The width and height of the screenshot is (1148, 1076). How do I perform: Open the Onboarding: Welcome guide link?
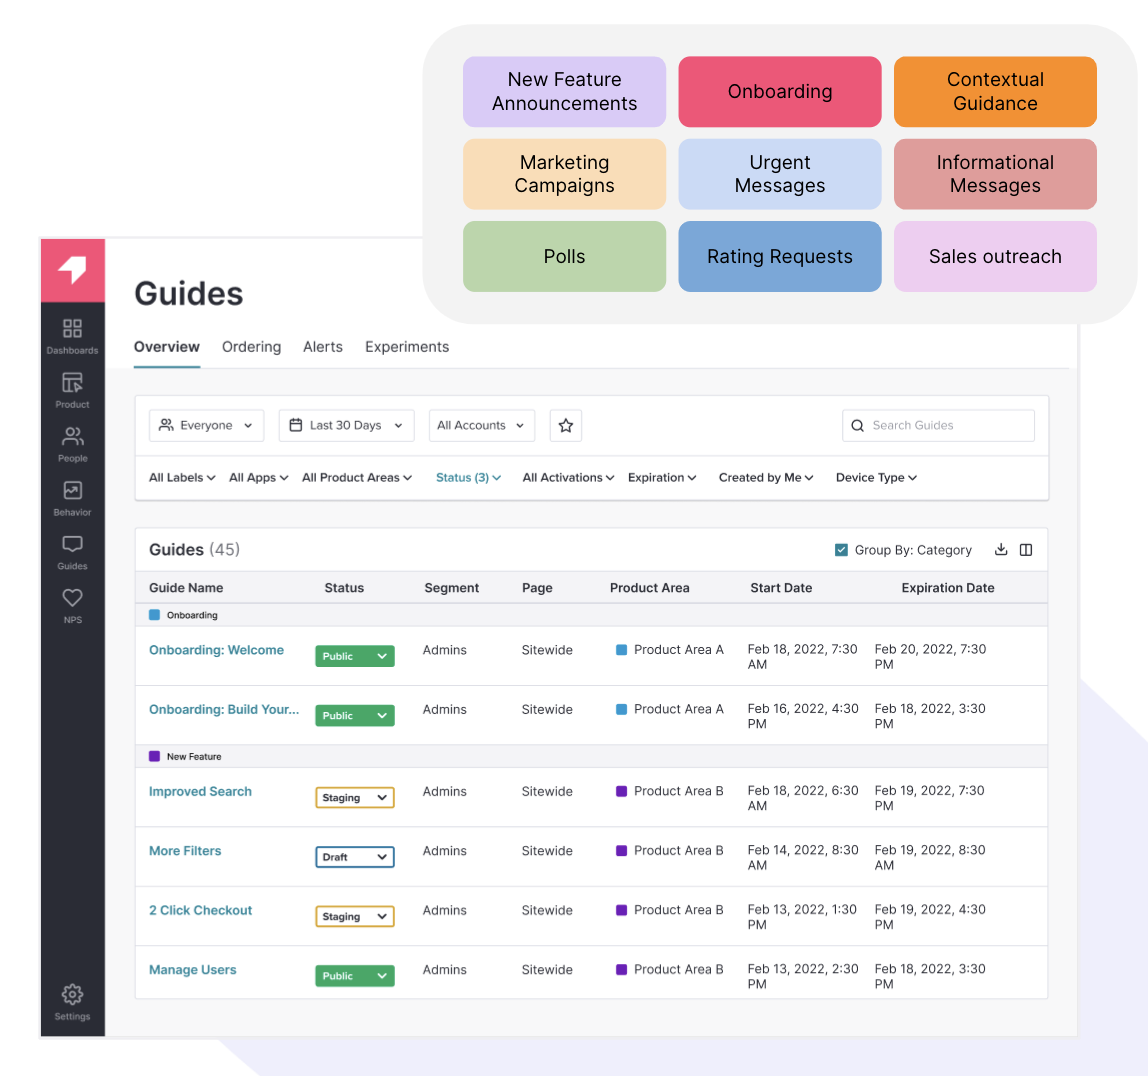point(216,650)
